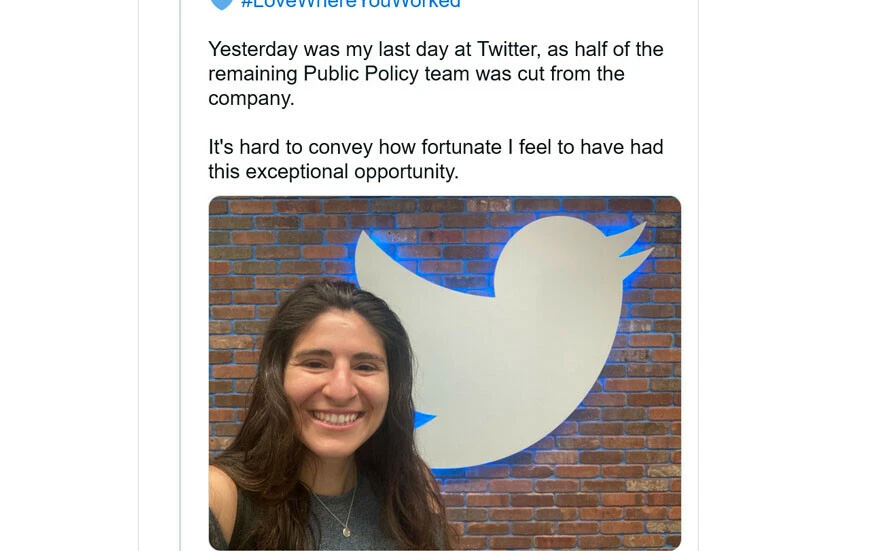Open the embedded tweet photo
The image size is (880, 551).
pyautogui.click(x=444, y=372)
